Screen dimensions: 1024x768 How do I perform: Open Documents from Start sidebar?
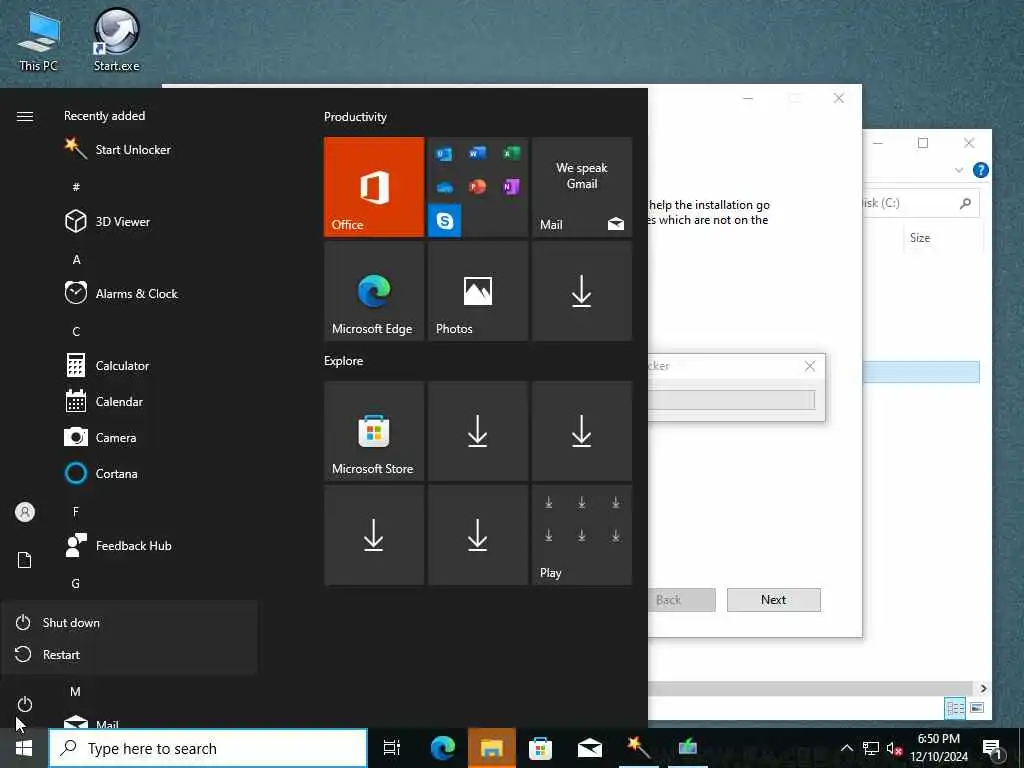click(x=25, y=560)
